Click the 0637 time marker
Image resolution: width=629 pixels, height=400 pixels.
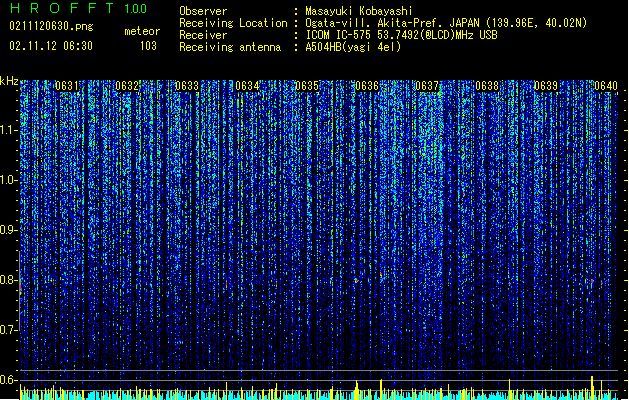click(x=427, y=86)
